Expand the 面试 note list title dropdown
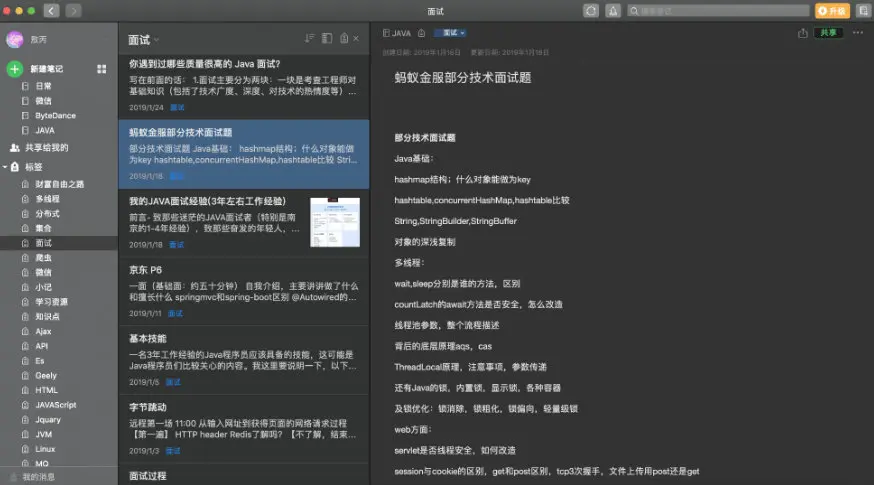 click(x=144, y=40)
